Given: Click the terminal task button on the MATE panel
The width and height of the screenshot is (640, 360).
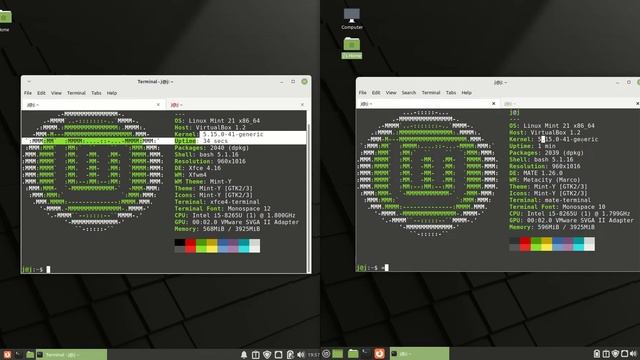Looking at the screenshot, I should coord(419,353).
